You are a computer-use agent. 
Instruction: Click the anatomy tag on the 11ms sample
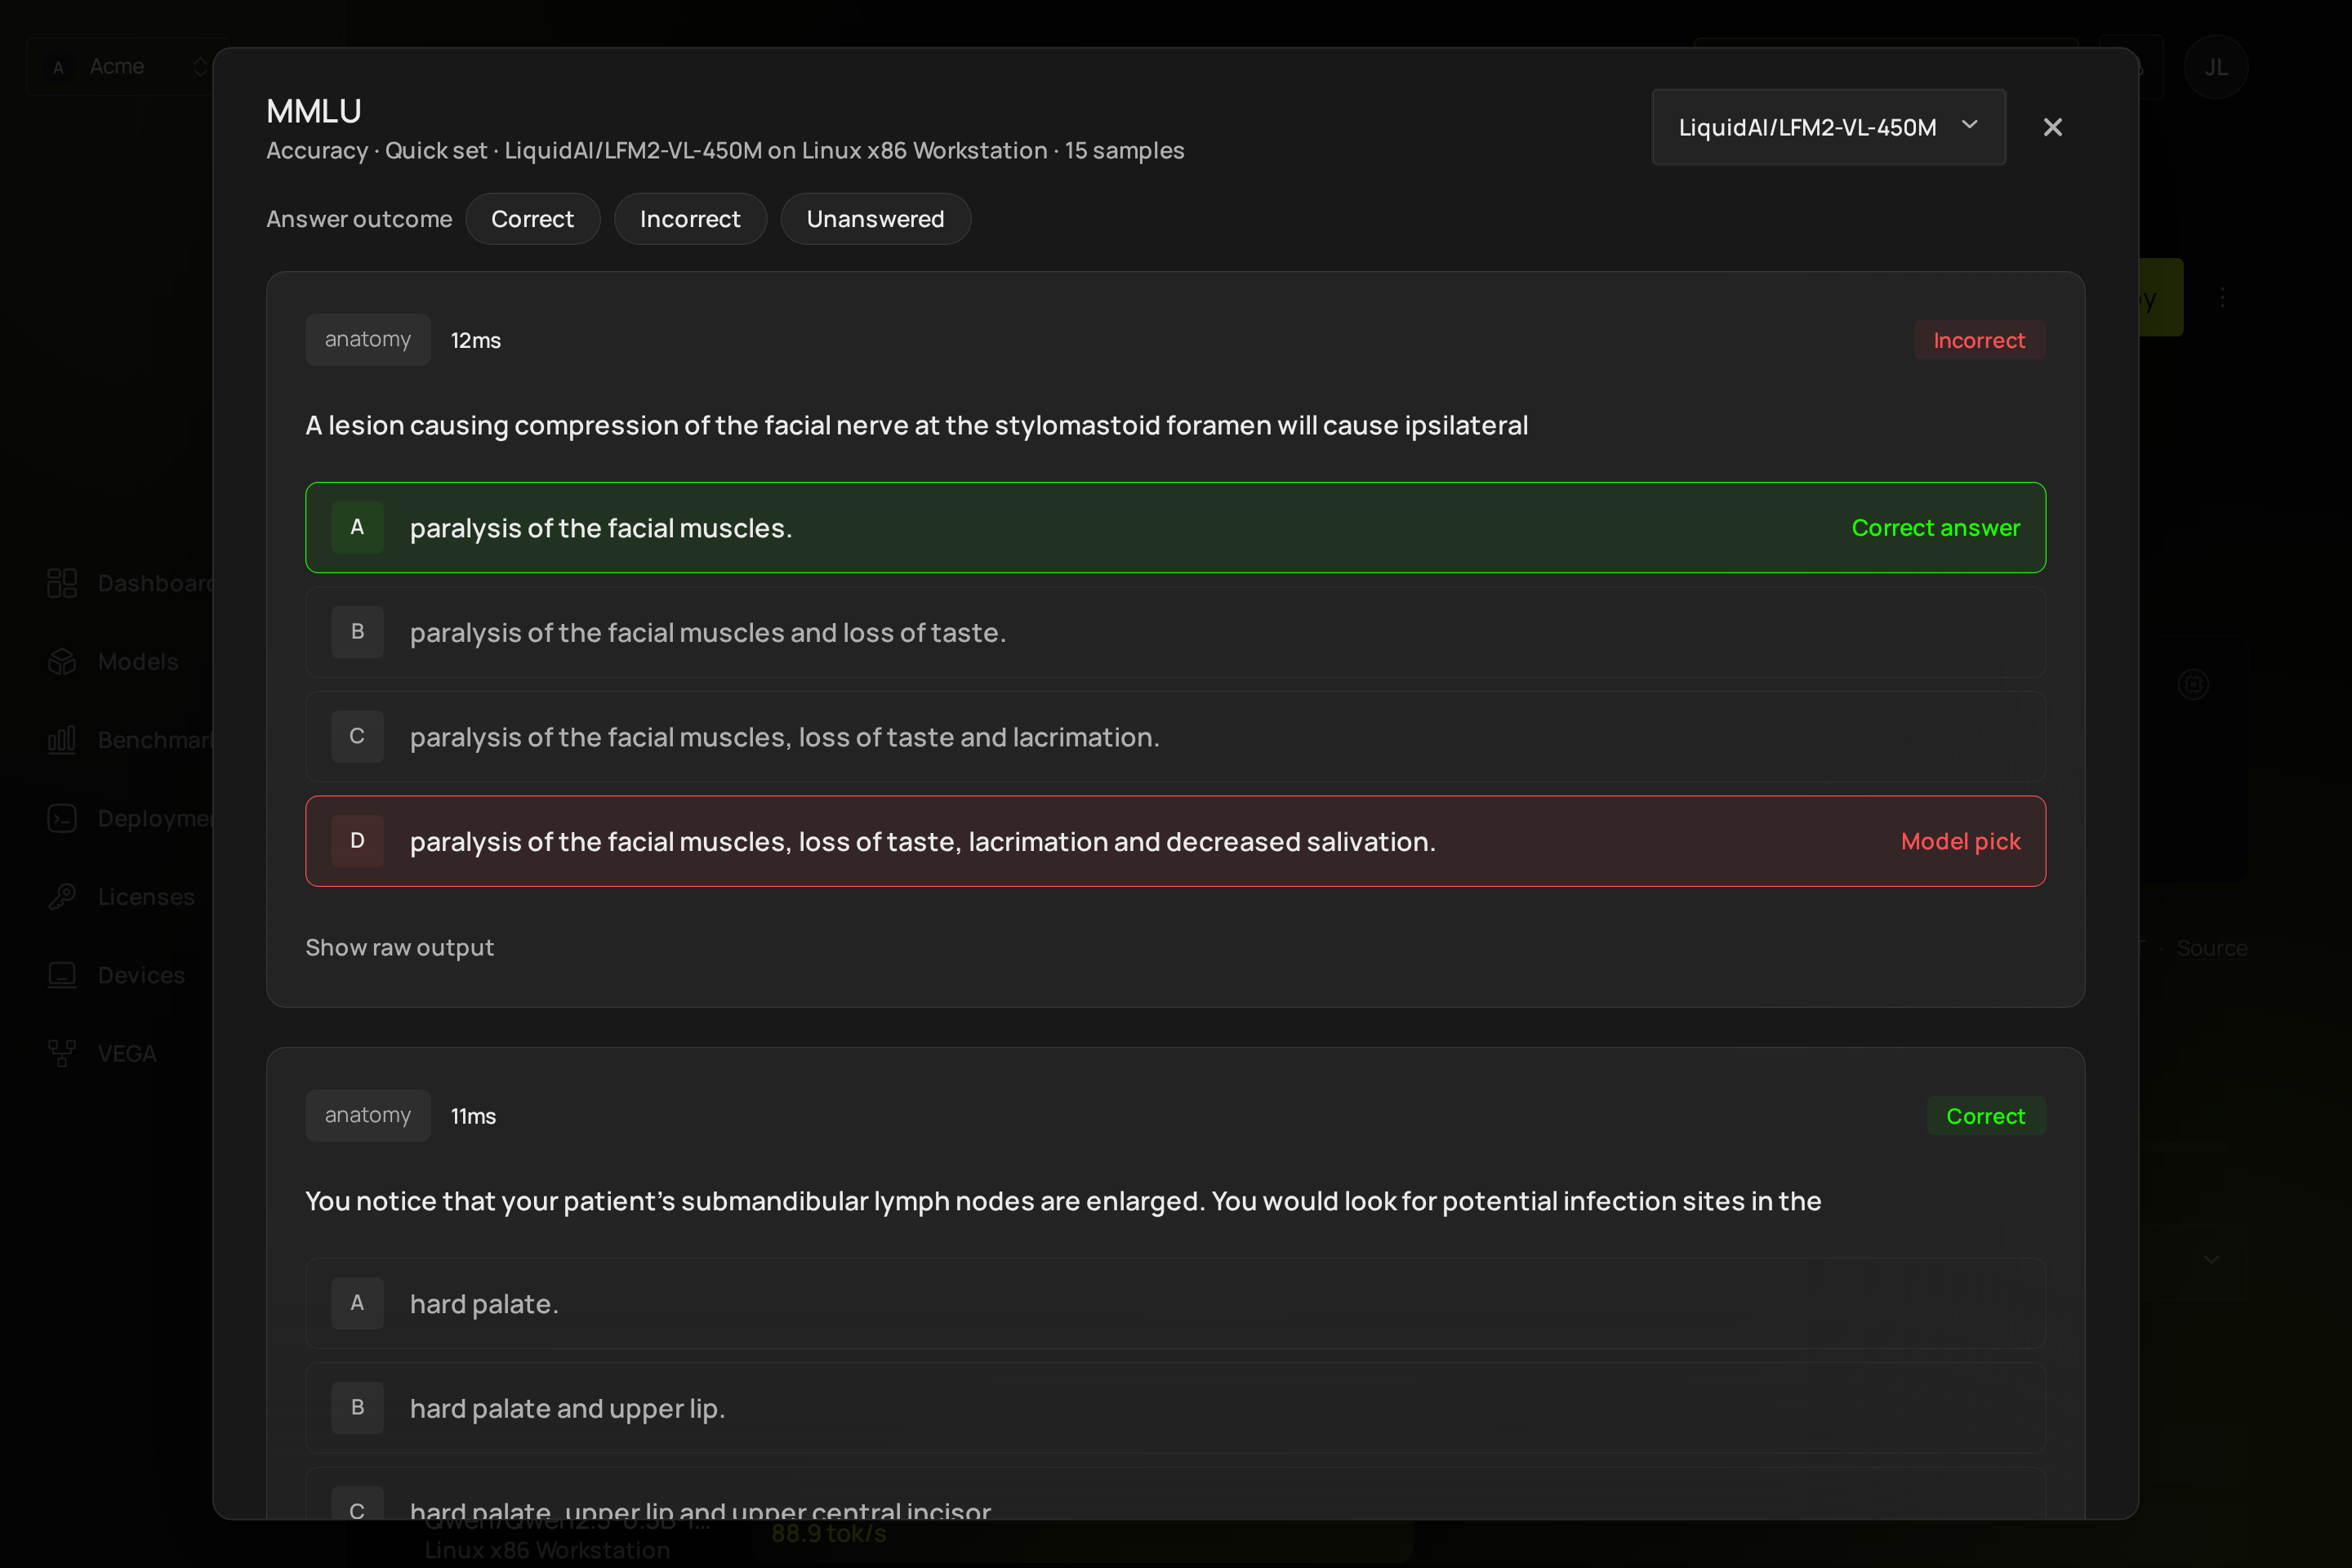tap(367, 1115)
